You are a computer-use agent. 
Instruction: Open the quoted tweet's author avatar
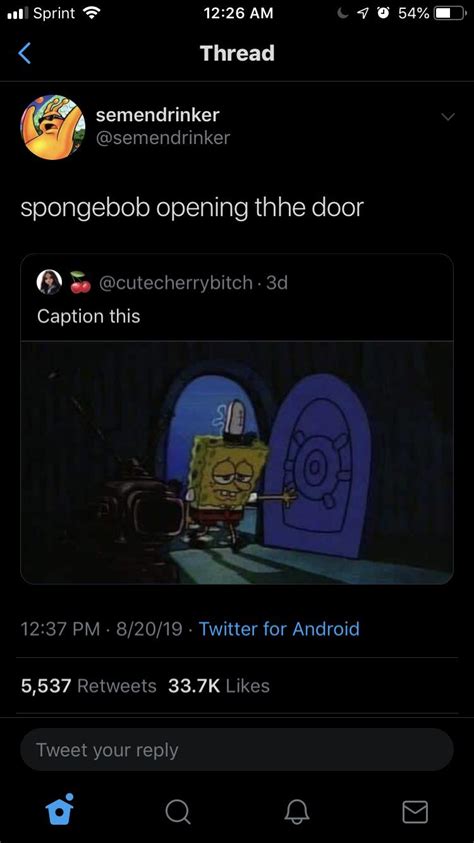pyautogui.click(x=49, y=282)
